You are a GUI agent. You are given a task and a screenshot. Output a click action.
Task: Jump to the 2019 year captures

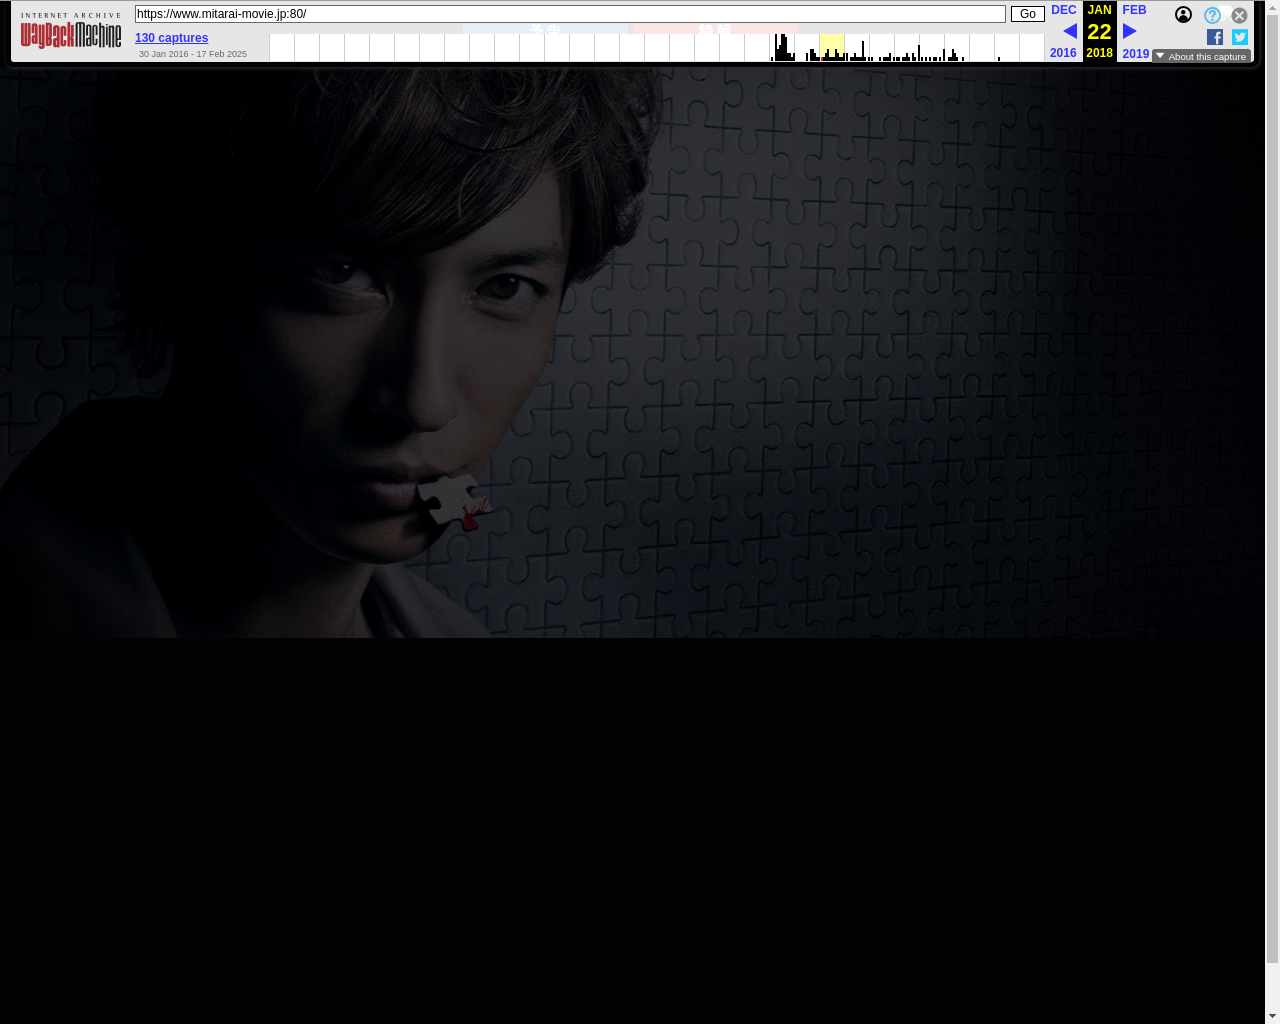coord(1135,54)
